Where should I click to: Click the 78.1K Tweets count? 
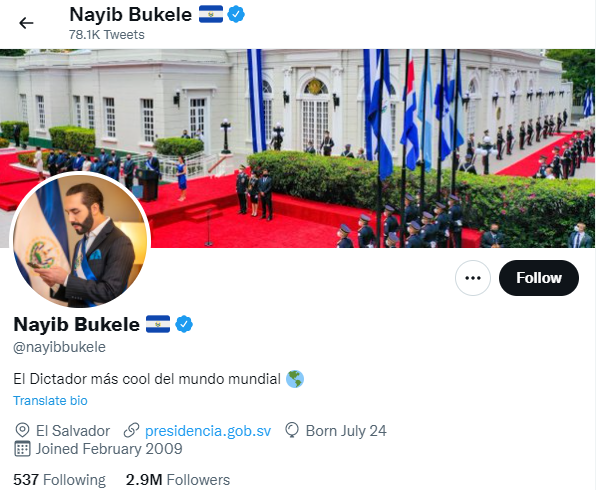(x=107, y=35)
